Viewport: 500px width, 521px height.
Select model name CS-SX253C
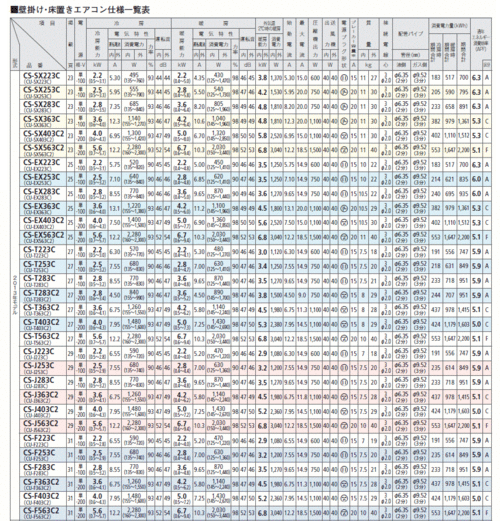pos(42,90)
